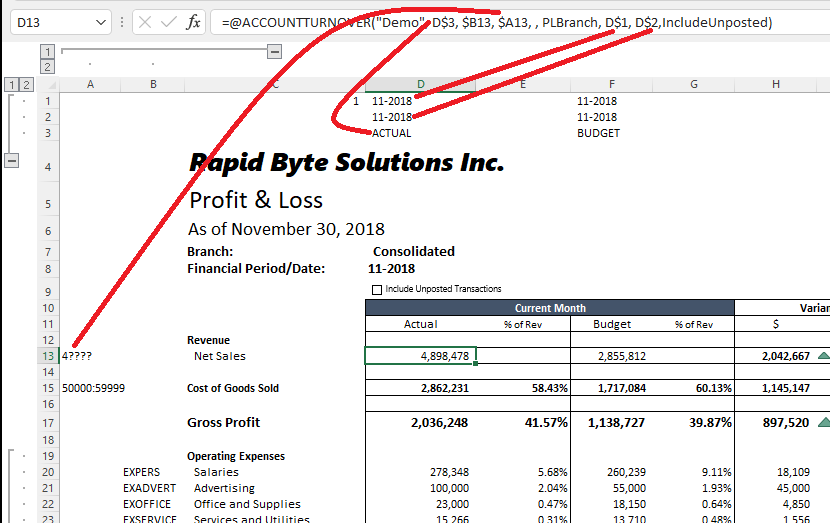Select Net Sales variance value 2,042,667

(786, 356)
